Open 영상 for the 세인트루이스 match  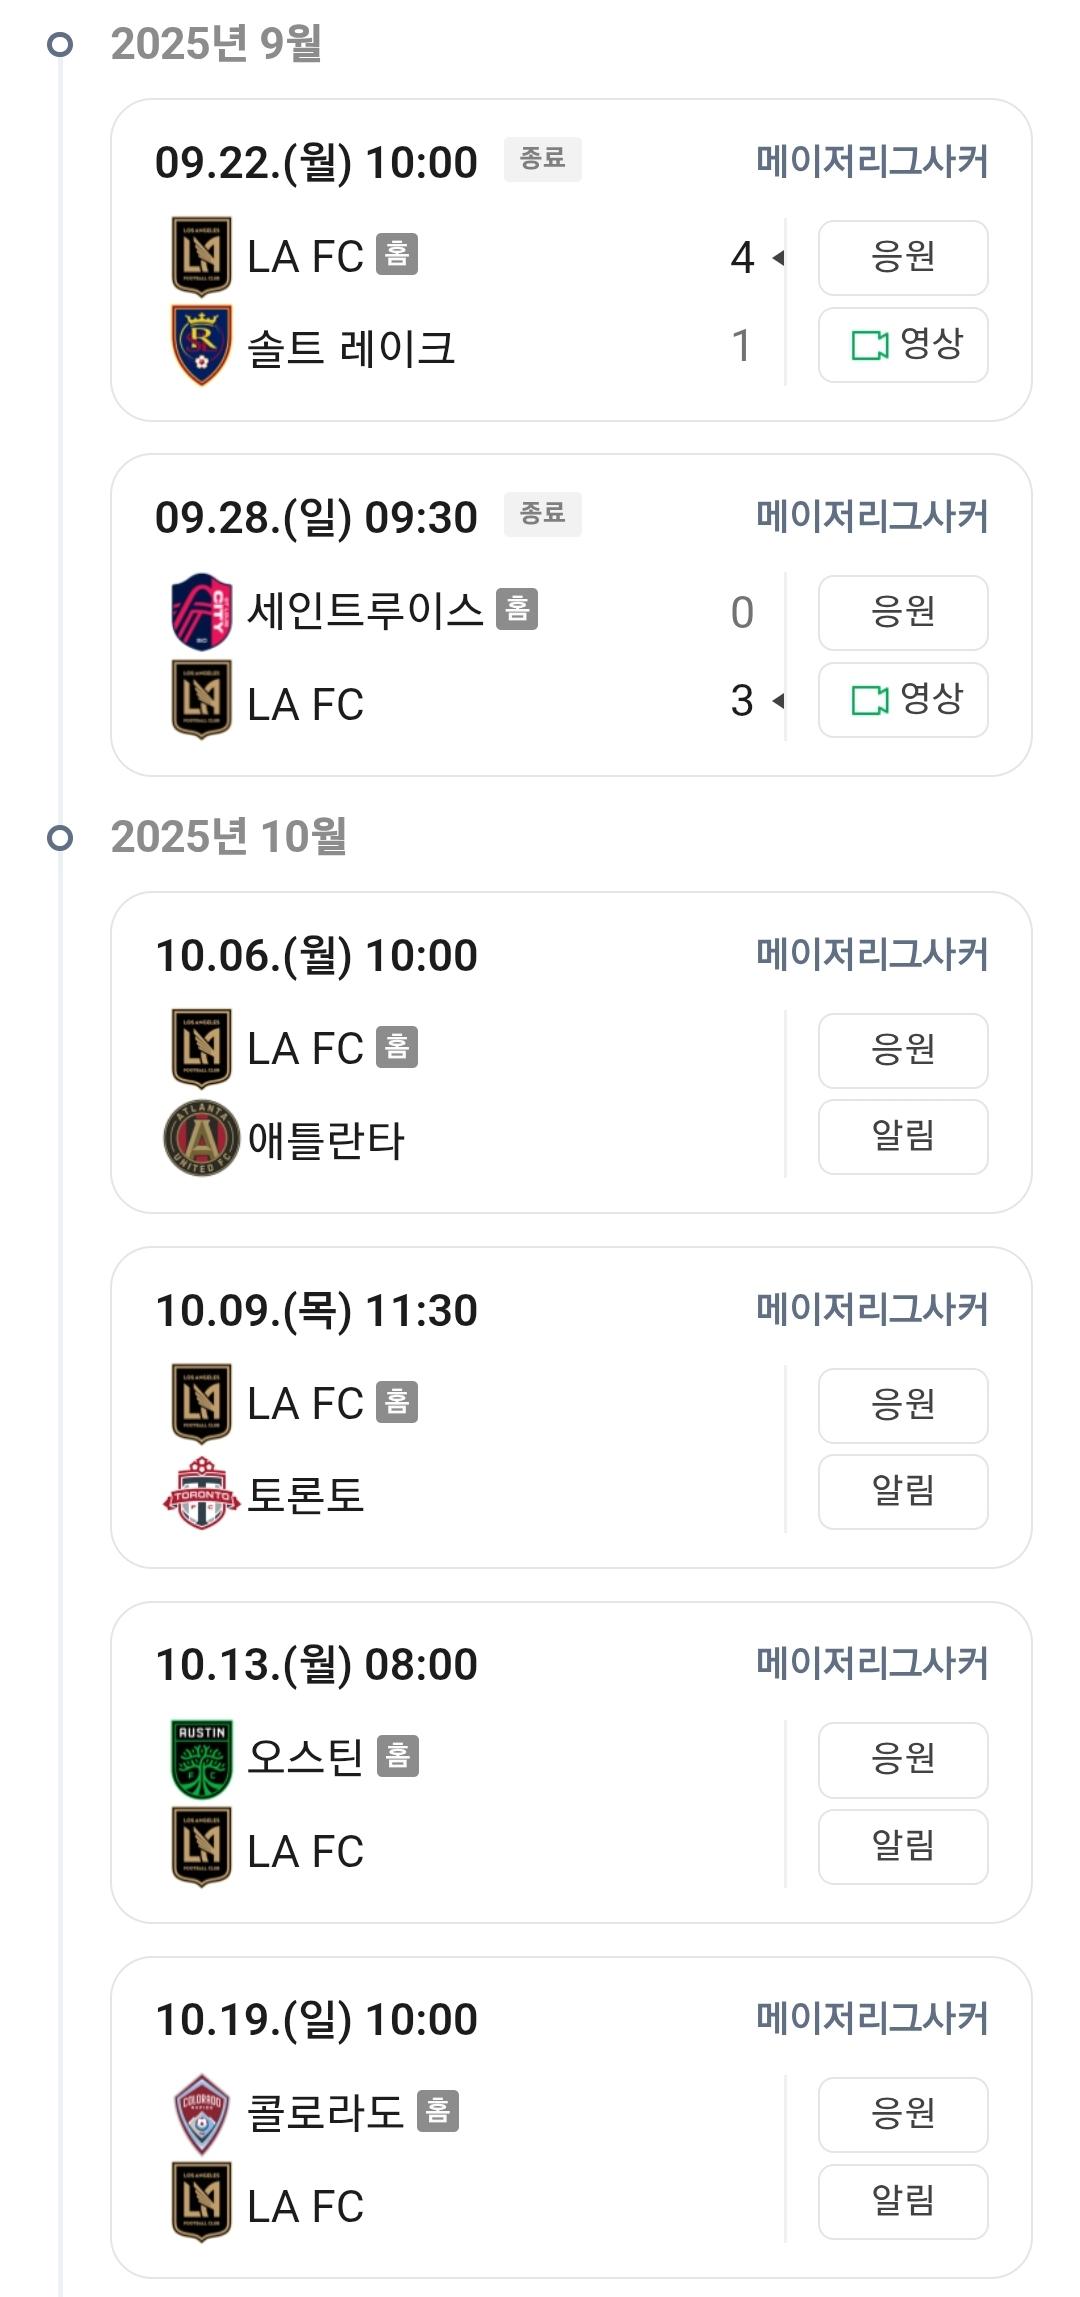tap(903, 700)
